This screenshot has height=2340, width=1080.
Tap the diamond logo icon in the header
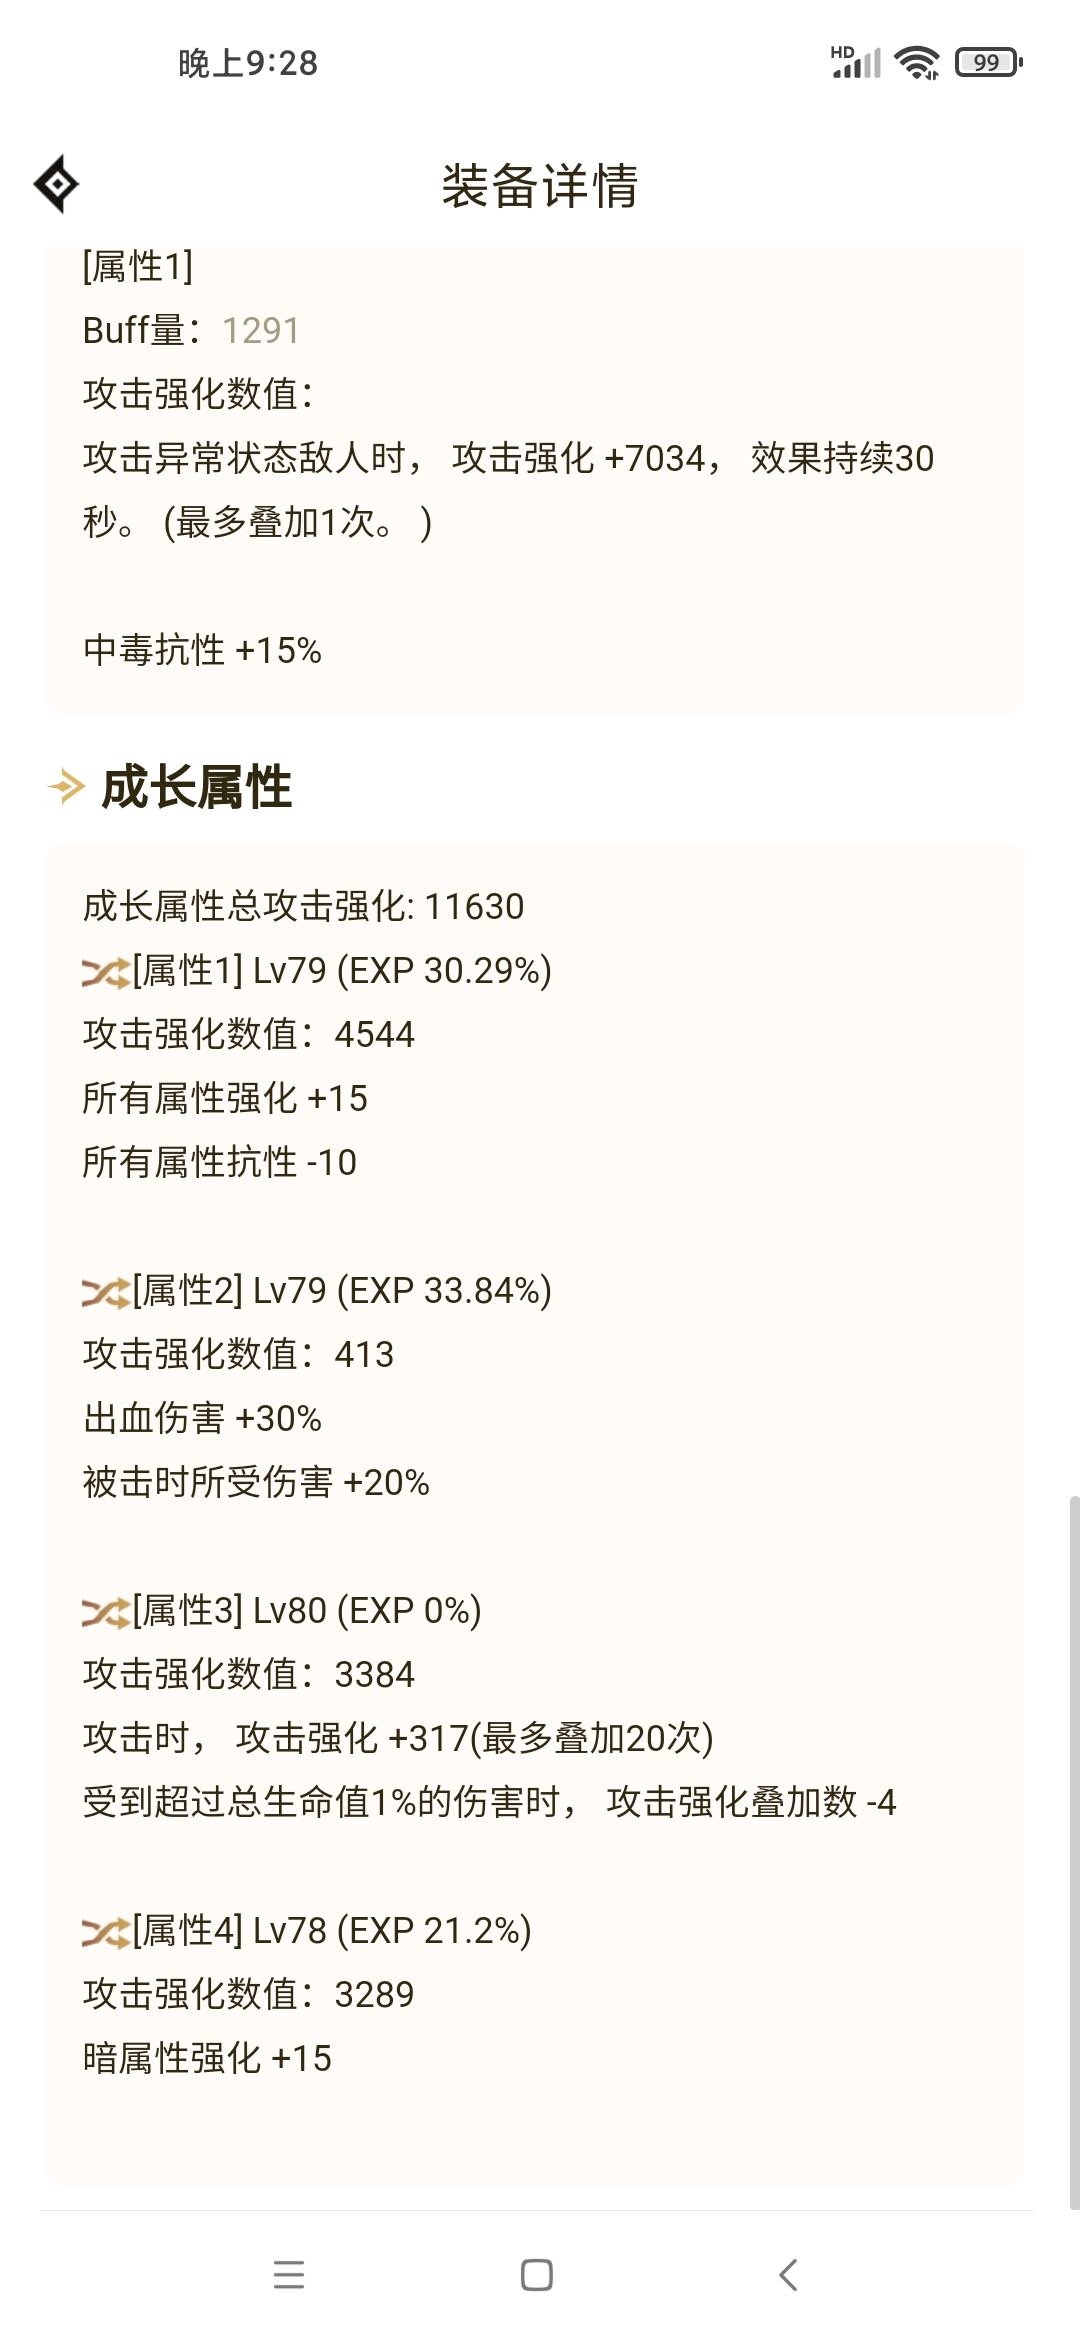click(x=57, y=184)
